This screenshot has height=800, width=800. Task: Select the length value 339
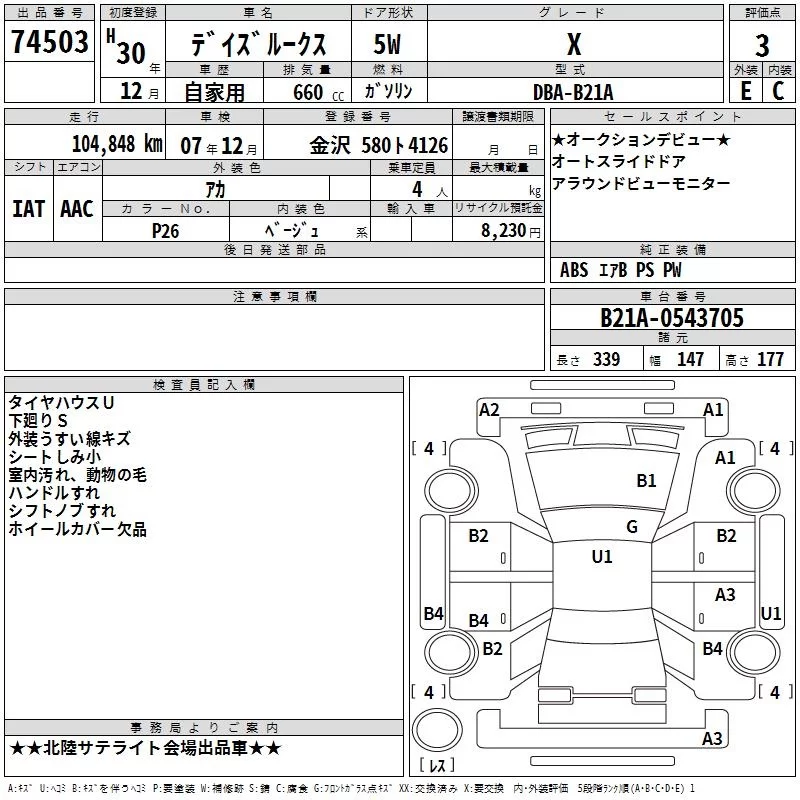pyautogui.click(x=606, y=359)
